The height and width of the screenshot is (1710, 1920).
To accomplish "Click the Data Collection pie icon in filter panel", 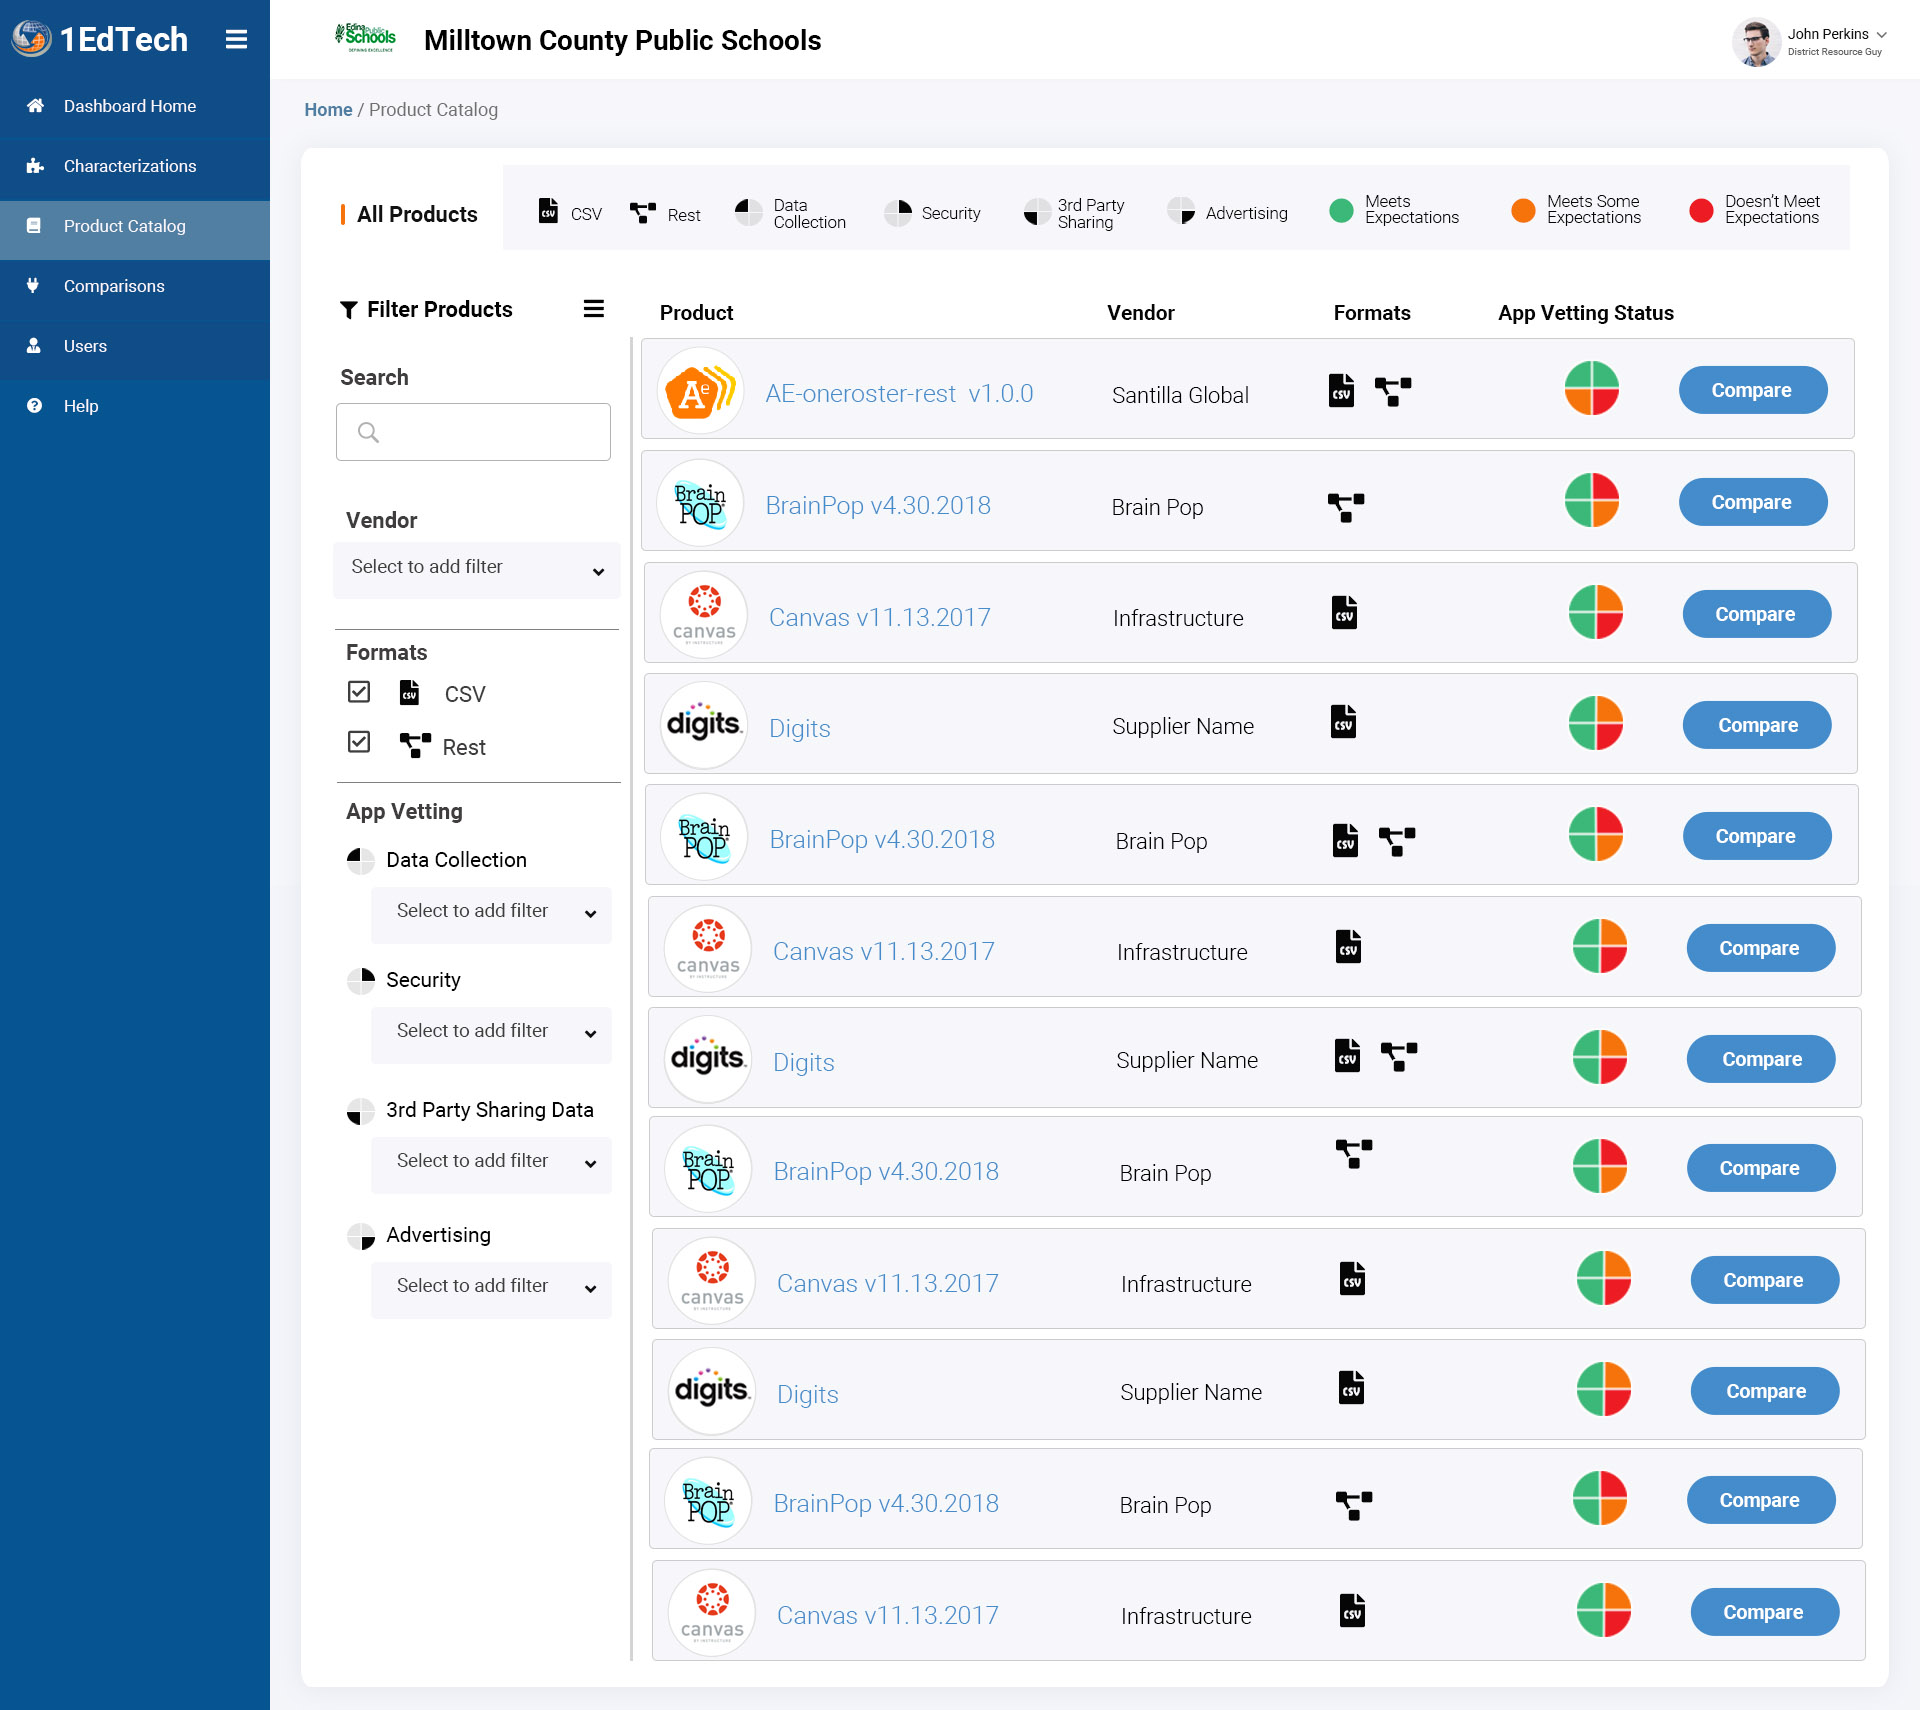I will tap(360, 861).
